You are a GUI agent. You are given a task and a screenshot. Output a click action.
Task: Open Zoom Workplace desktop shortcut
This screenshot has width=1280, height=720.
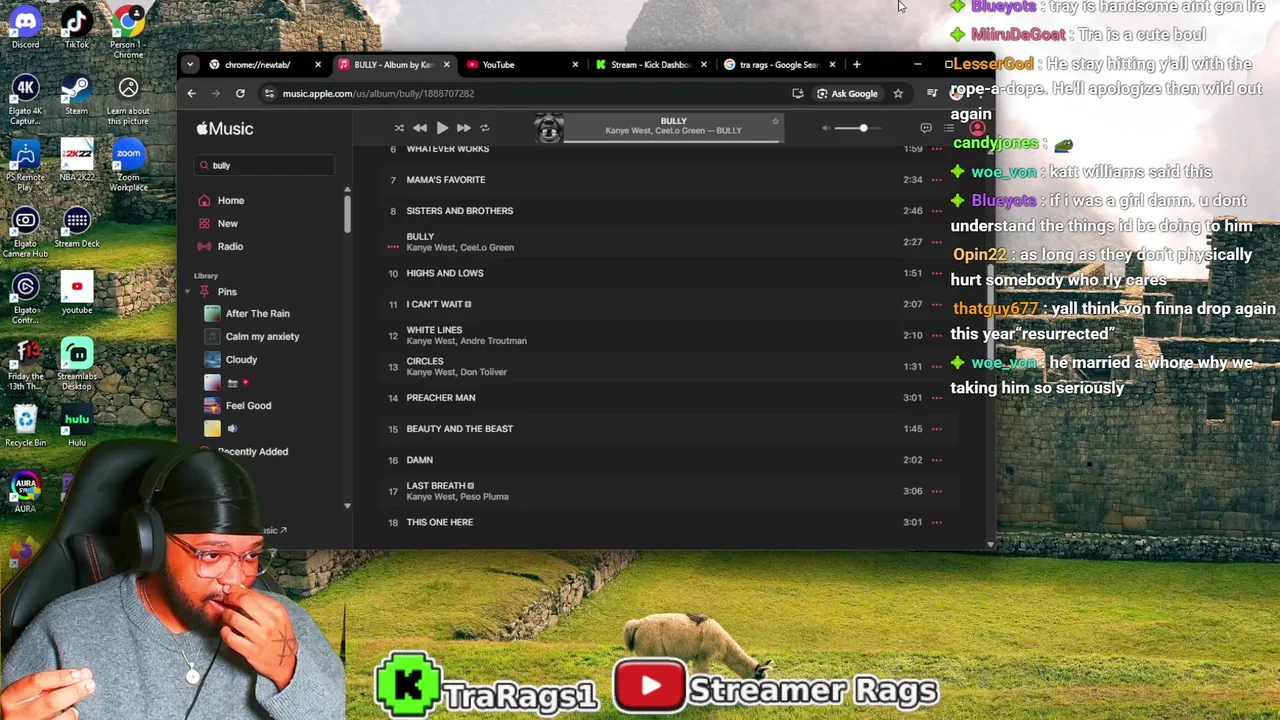pos(128,166)
